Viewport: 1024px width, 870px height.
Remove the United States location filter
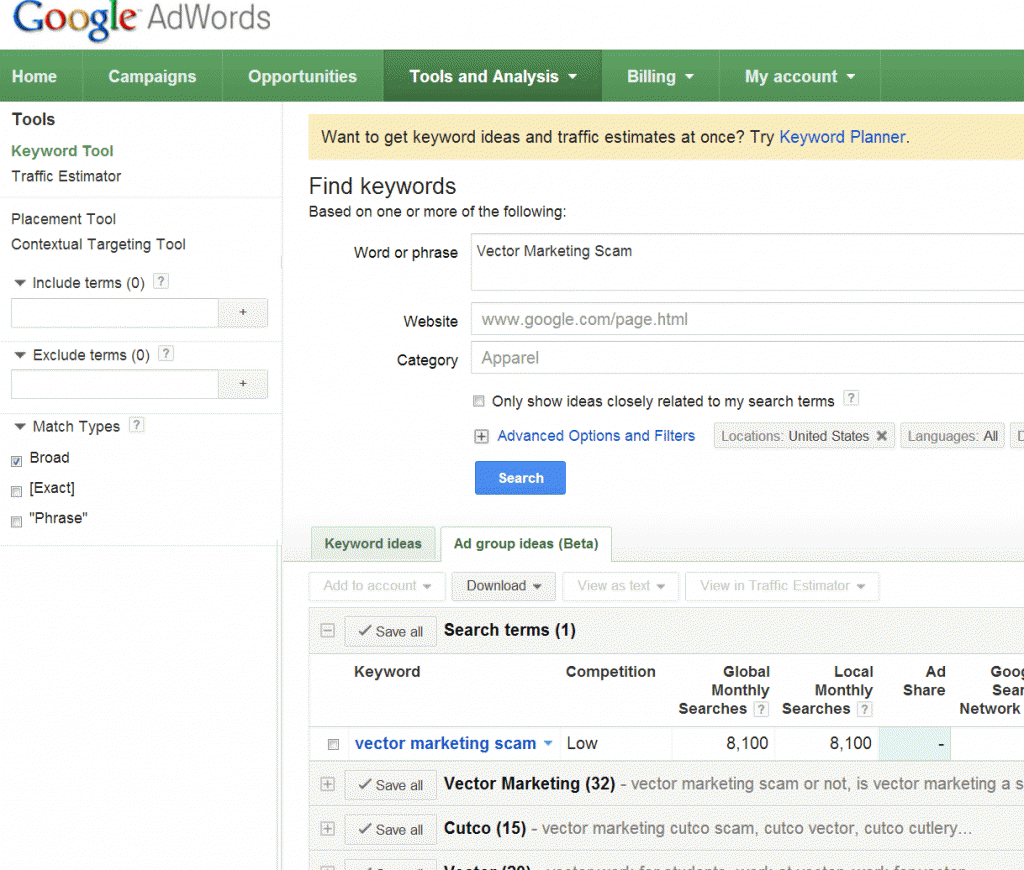(881, 436)
